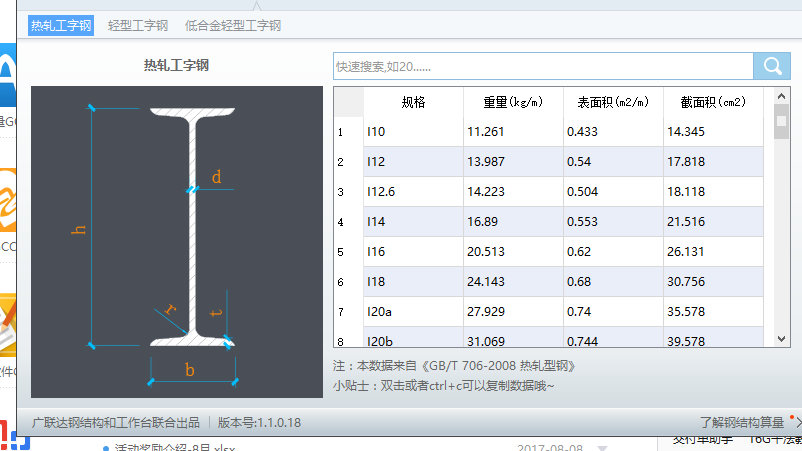Click row header number 1

[x=349, y=132]
